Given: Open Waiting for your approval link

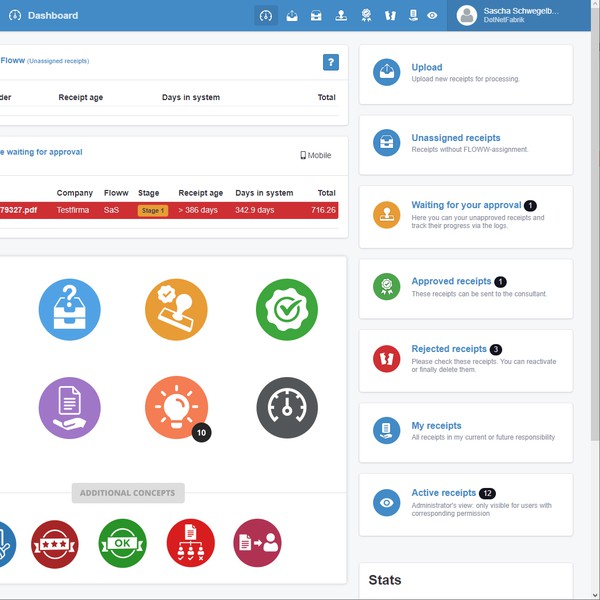Looking at the screenshot, I should tap(466, 205).
